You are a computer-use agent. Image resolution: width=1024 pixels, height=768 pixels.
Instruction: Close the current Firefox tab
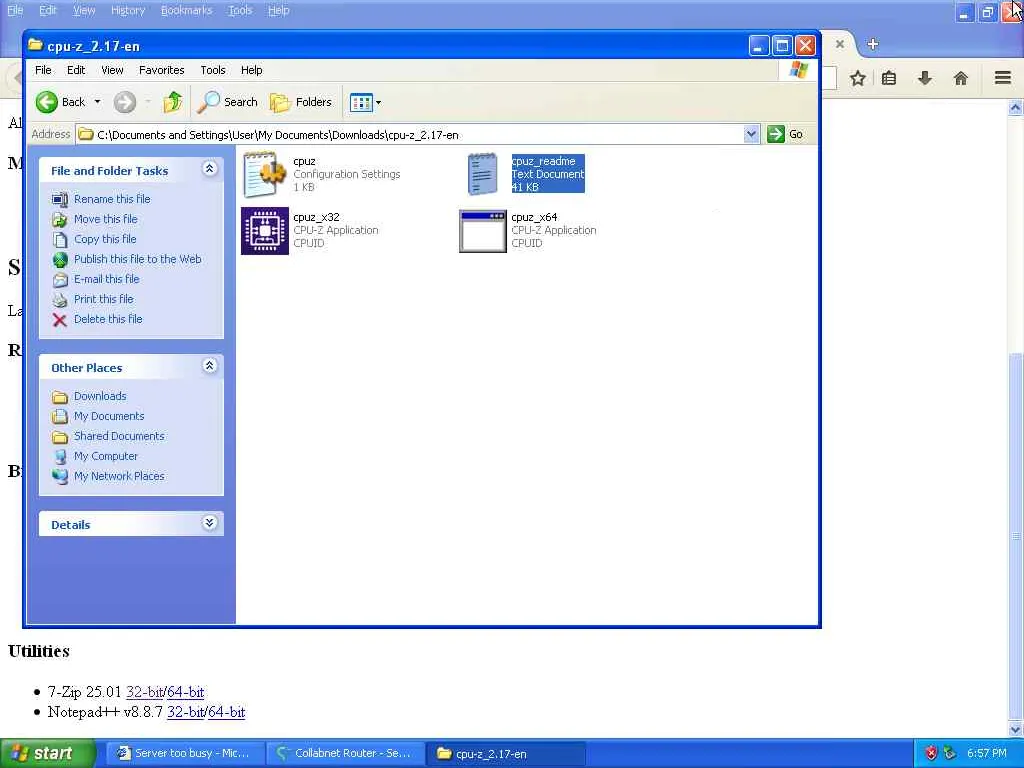click(x=840, y=44)
